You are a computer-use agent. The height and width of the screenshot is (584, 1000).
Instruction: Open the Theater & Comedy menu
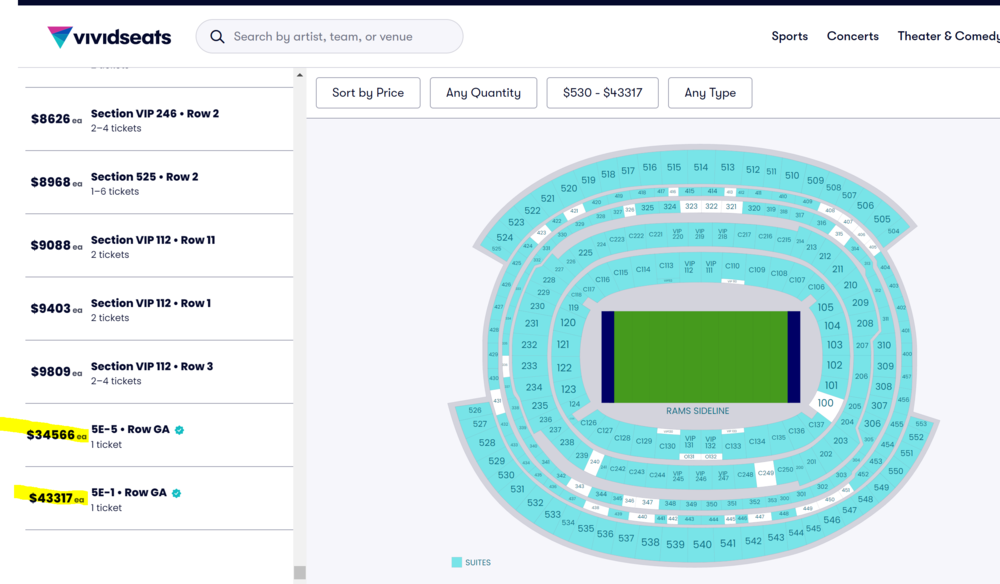tap(947, 36)
